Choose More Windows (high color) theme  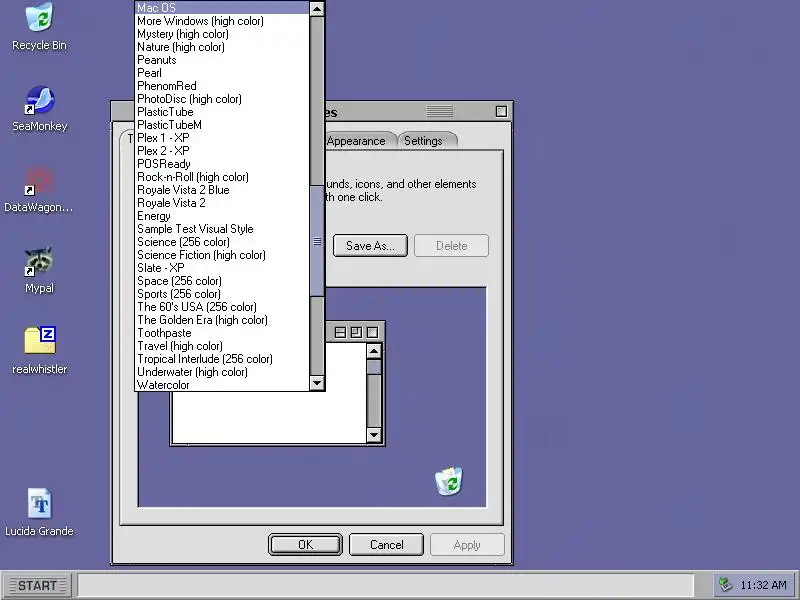click(222, 21)
